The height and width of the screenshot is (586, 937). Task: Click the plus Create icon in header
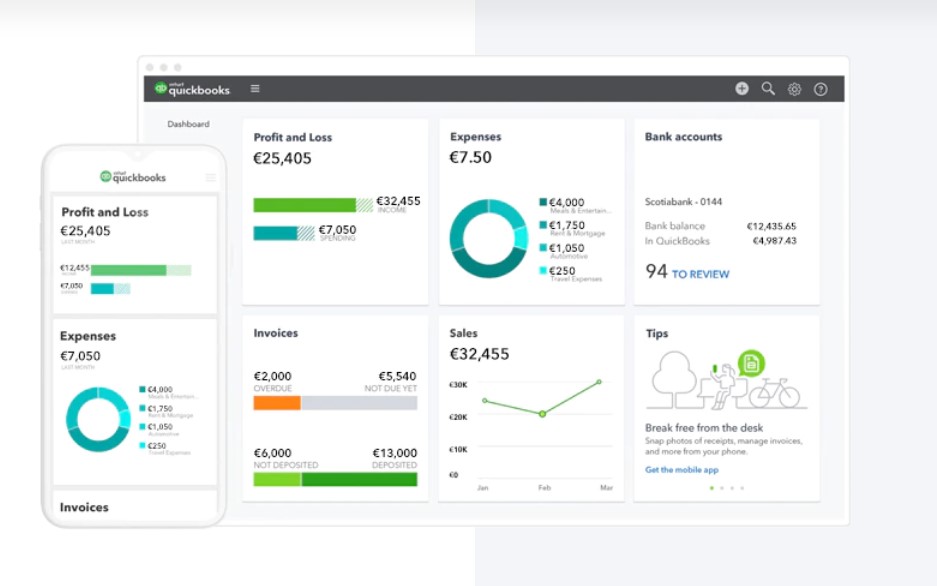tap(742, 88)
